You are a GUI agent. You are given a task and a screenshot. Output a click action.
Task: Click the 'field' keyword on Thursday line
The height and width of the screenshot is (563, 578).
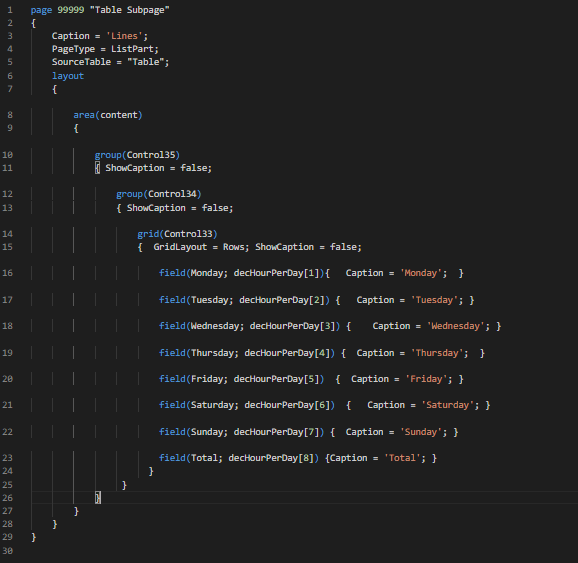coord(172,353)
